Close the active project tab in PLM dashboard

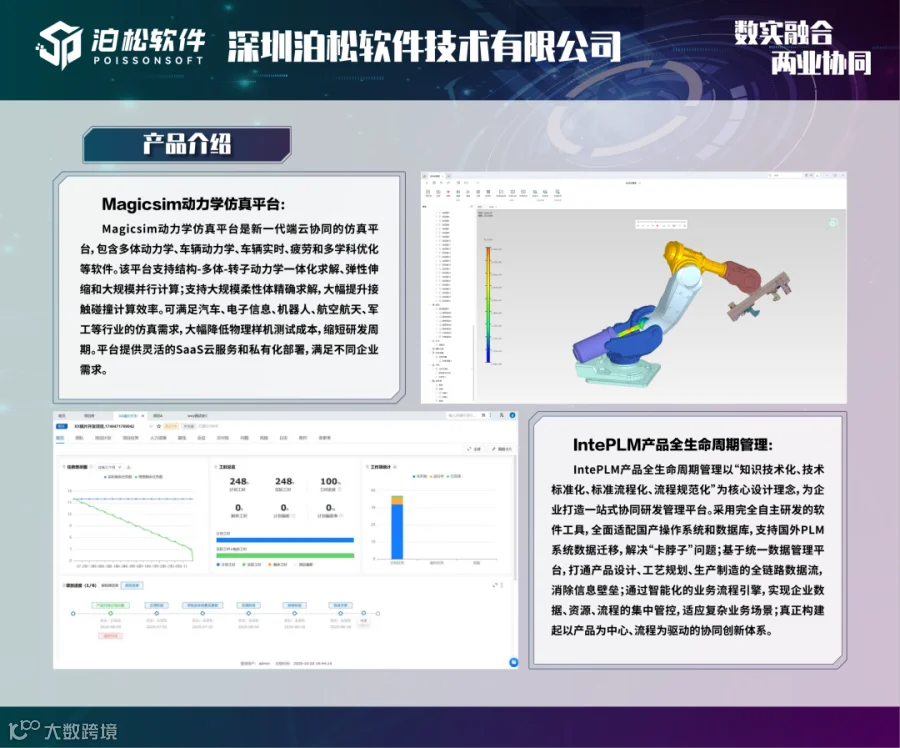point(143,416)
